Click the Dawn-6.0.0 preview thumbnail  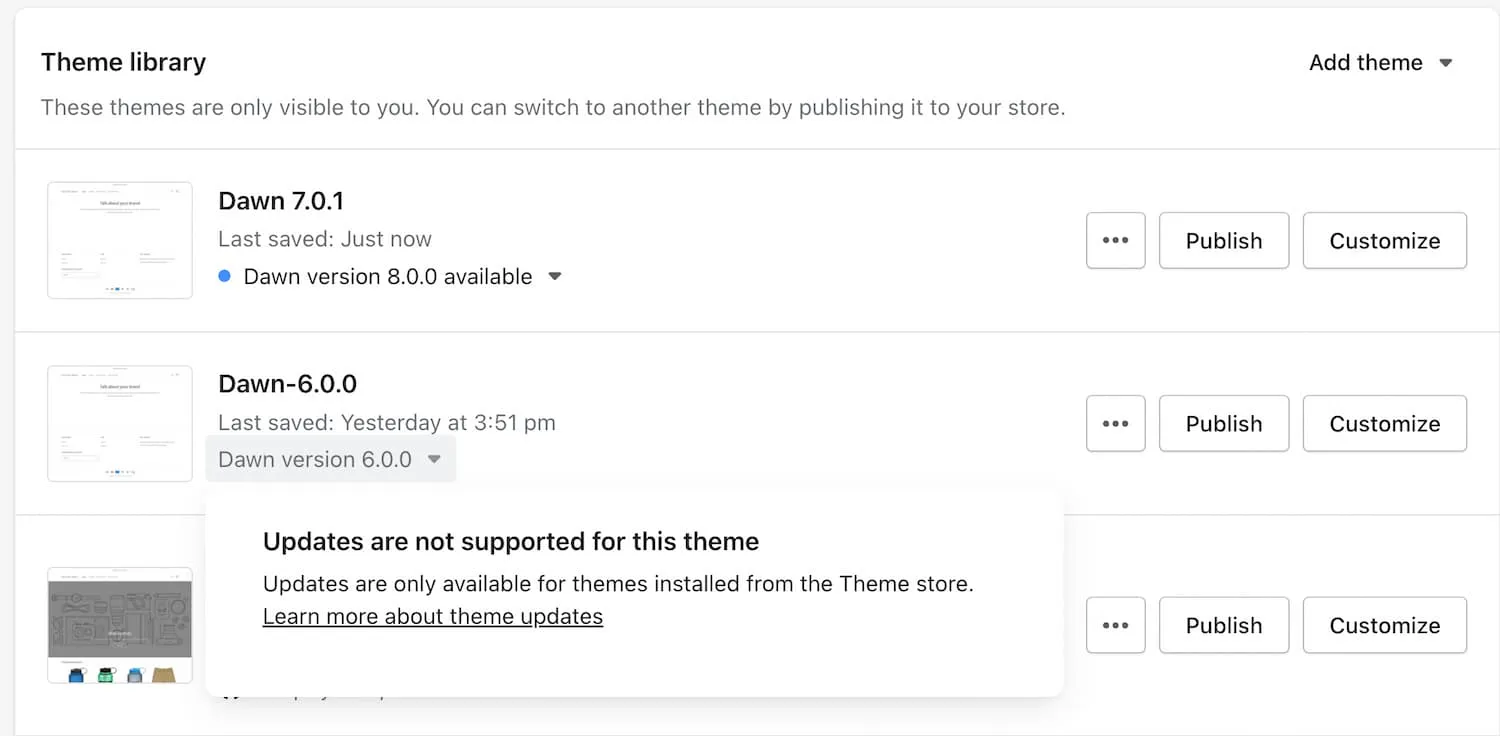click(120, 423)
